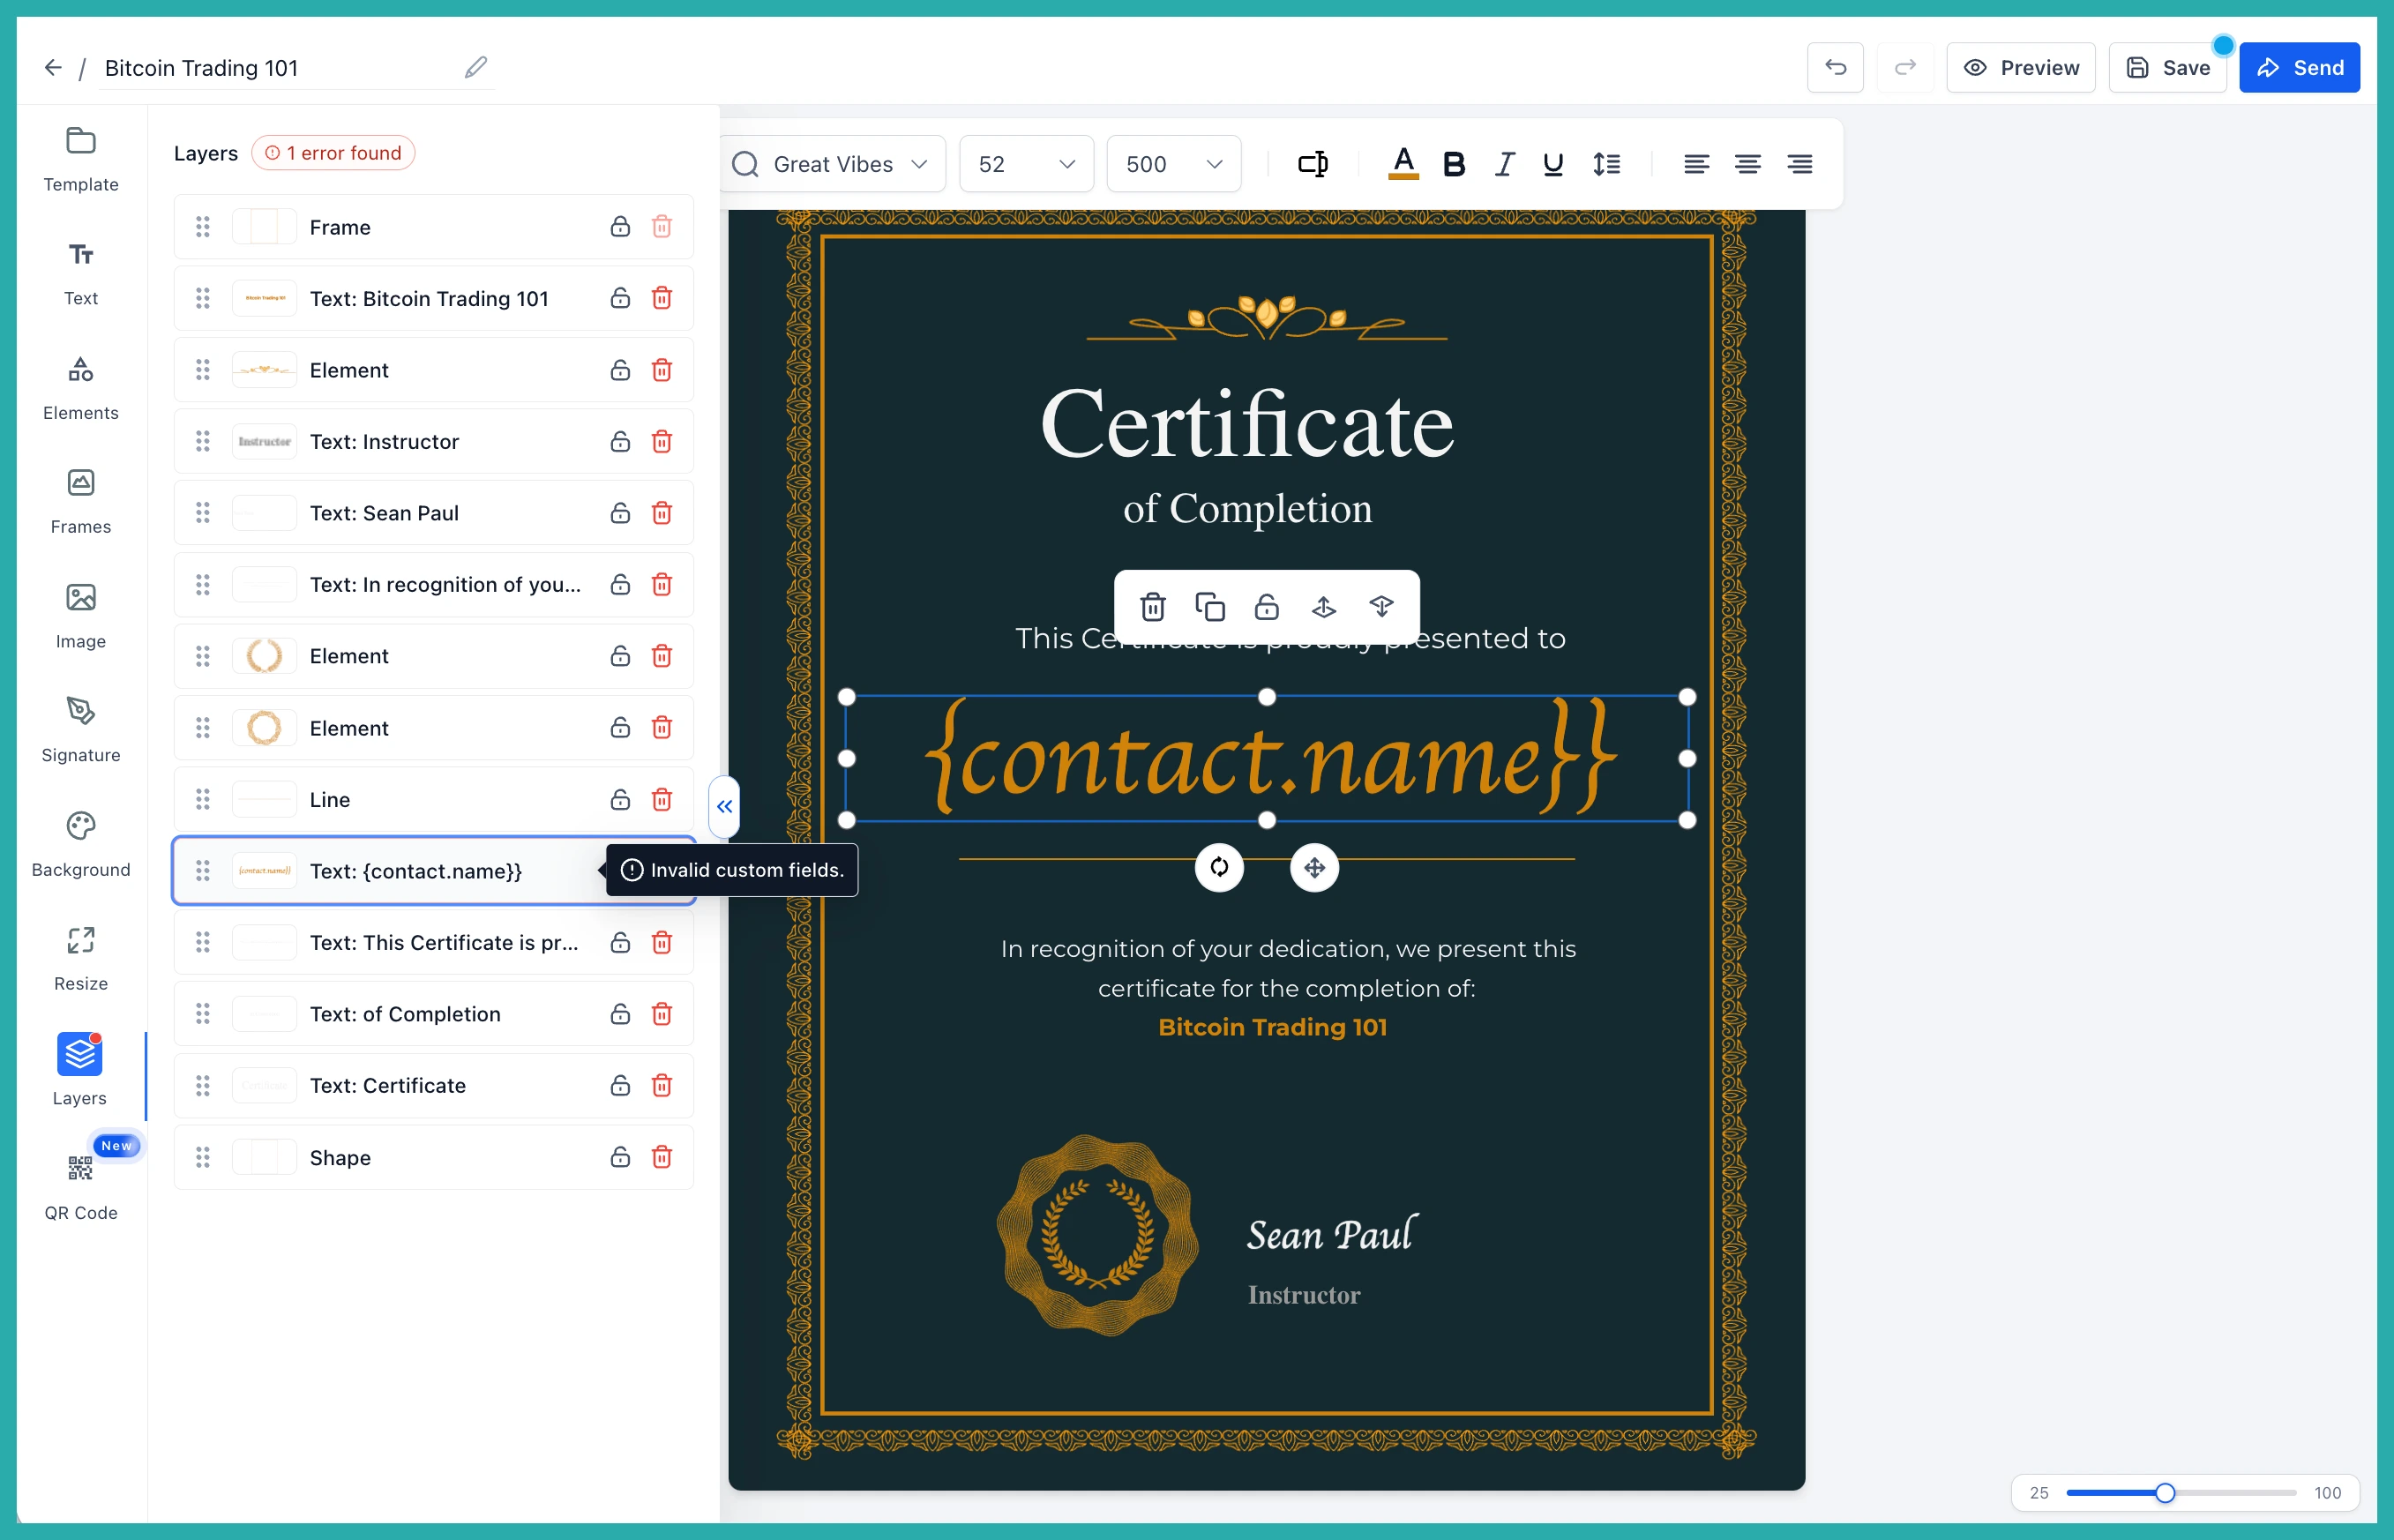Go back using the left arrow
The image size is (2394, 1540).
53,67
